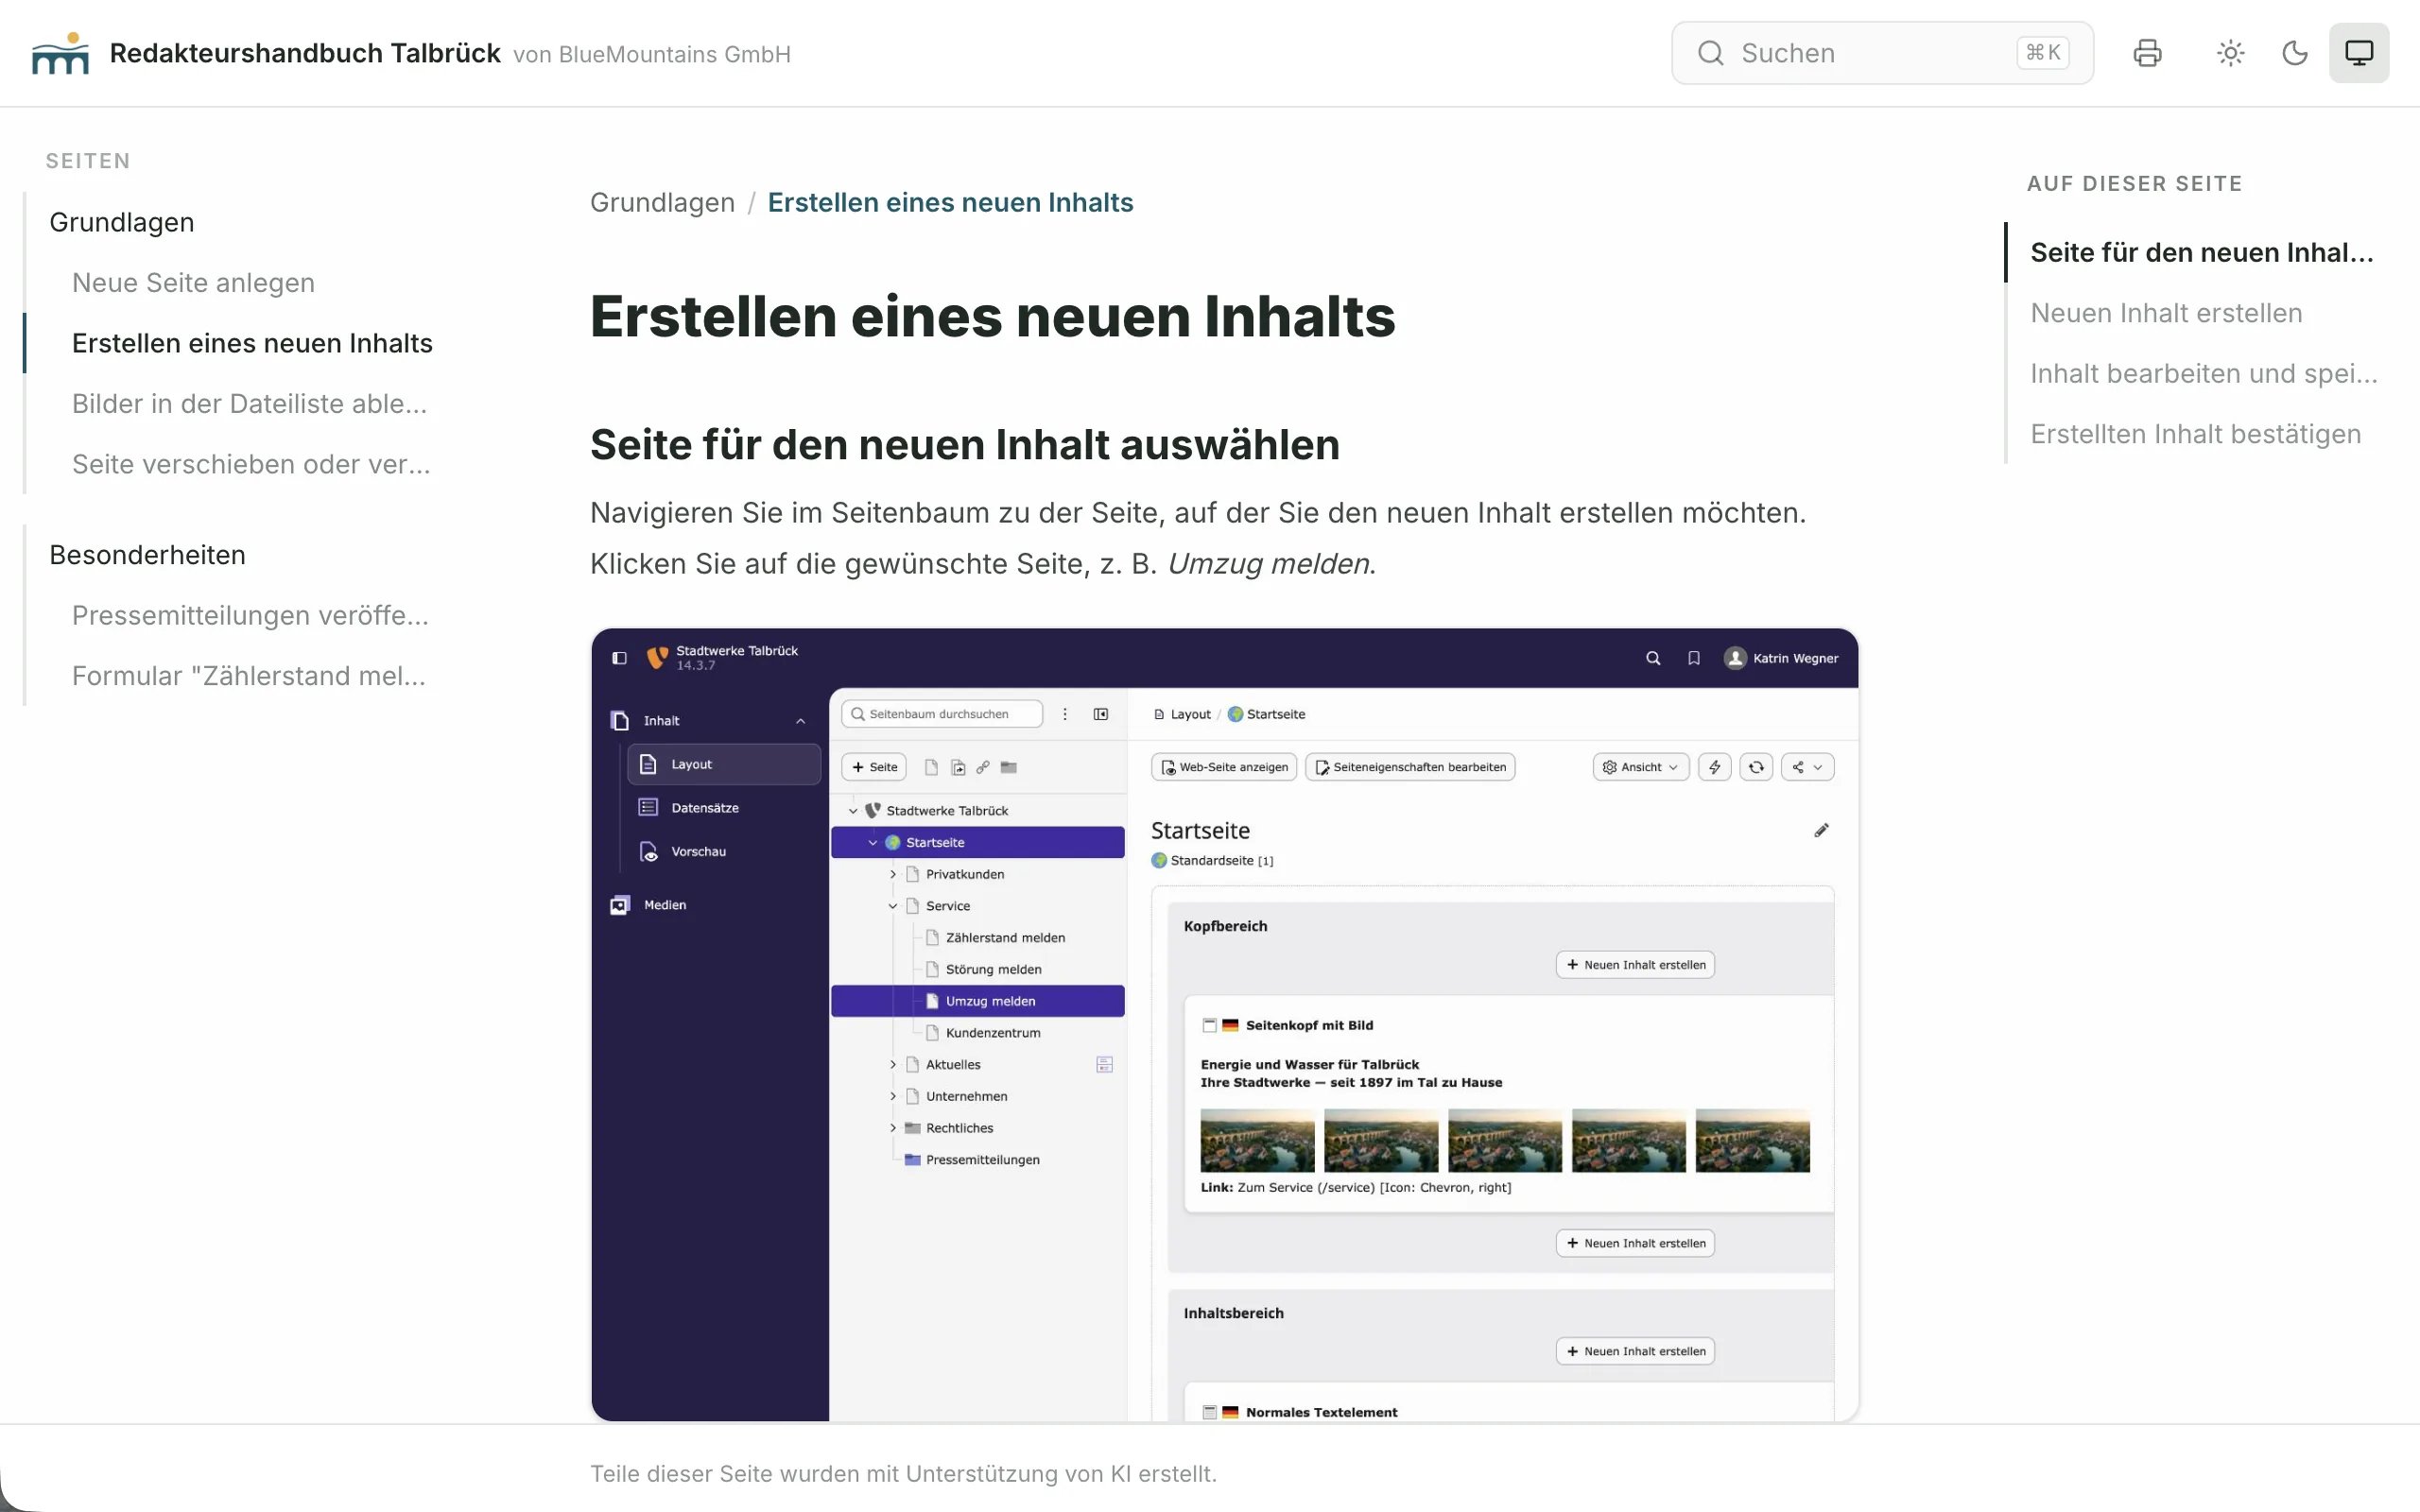Image resolution: width=2420 pixels, height=1512 pixels.
Task: Open the Suchen search field
Action: click(x=1882, y=53)
